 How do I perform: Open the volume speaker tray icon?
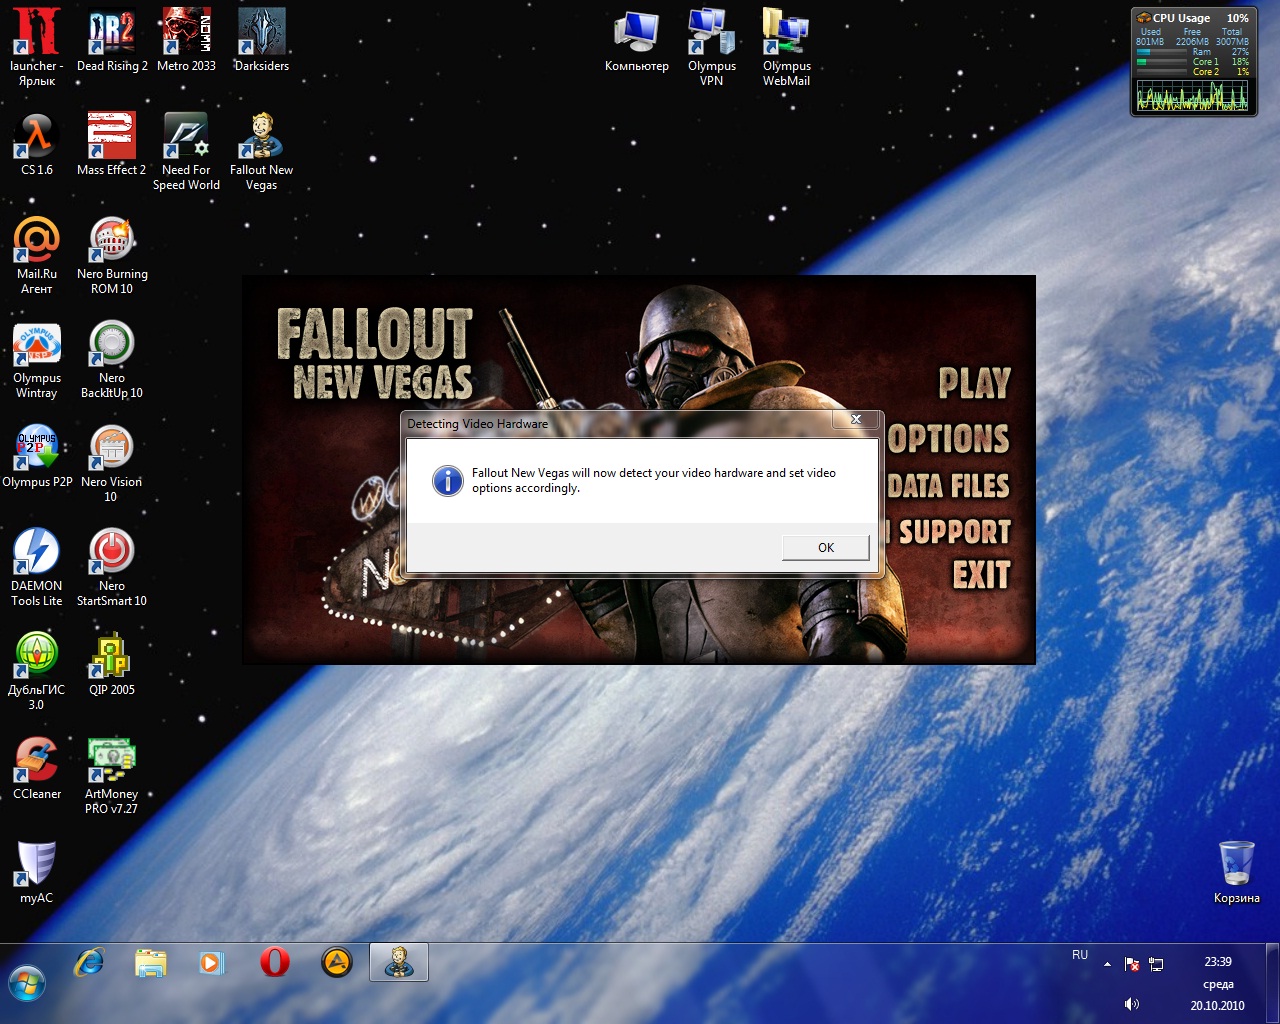pos(1132,1004)
